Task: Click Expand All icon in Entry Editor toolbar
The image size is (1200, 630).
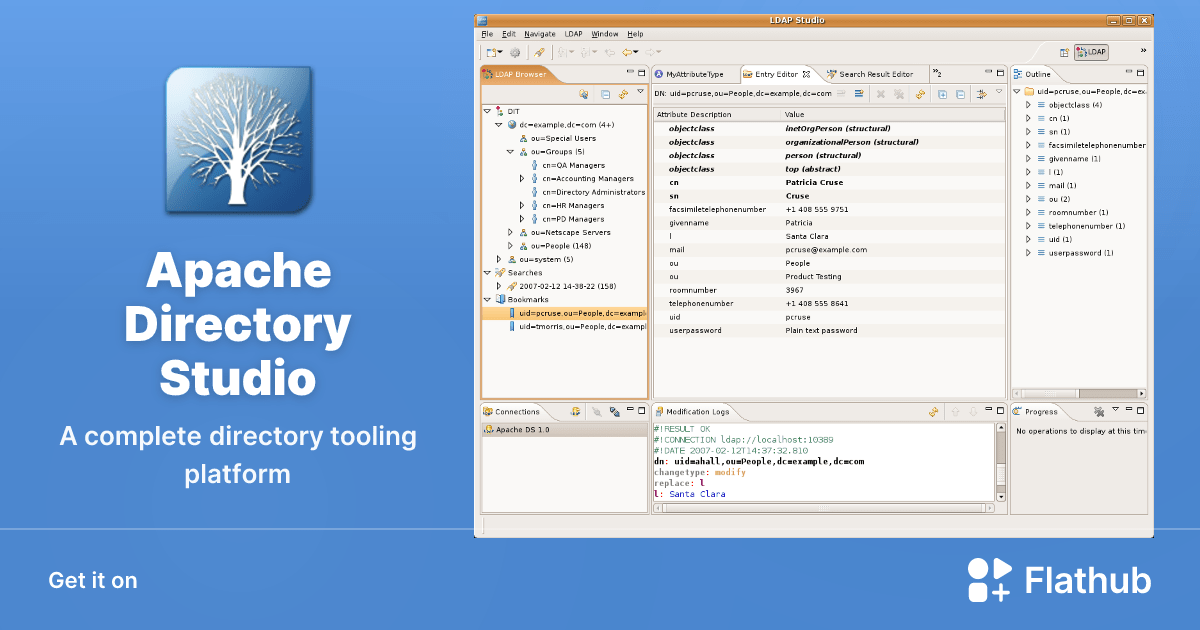Action: click(x=942, y=93)
